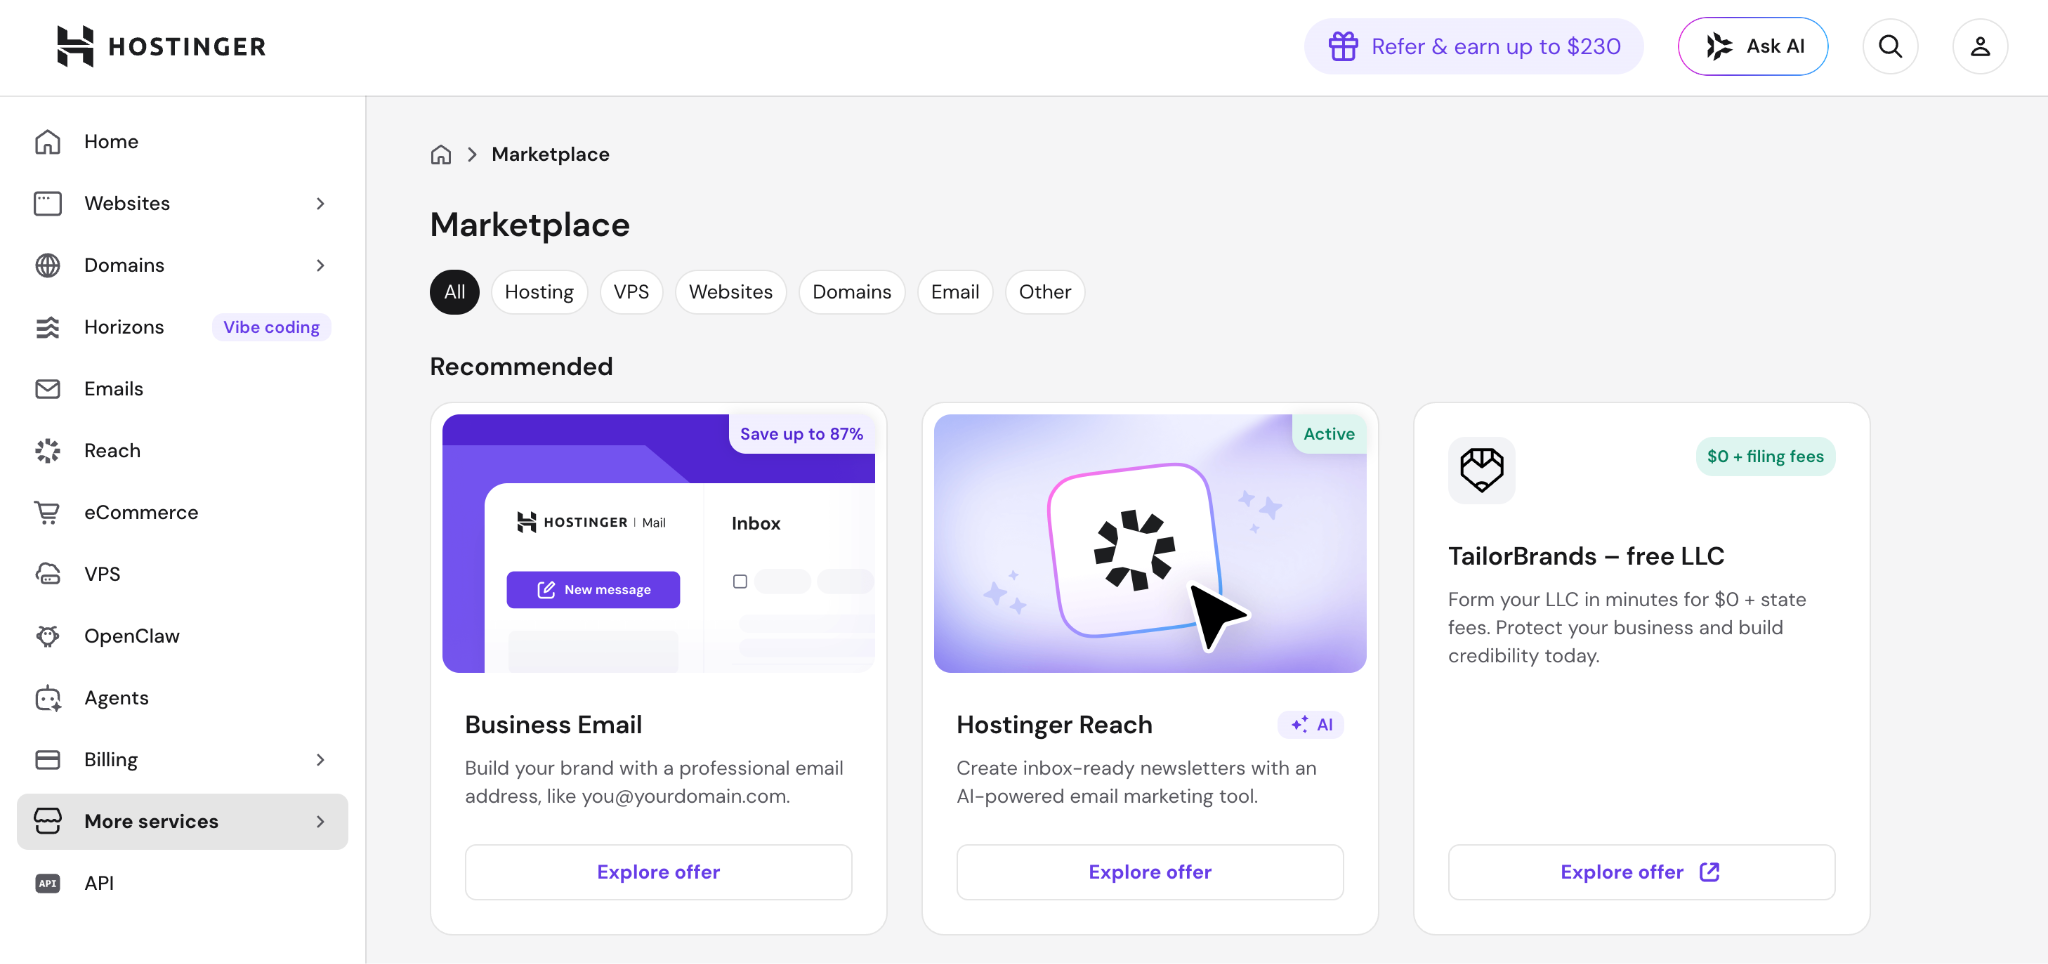
Task: Select the Email filter tab
Action: click(x=955, y=292)
